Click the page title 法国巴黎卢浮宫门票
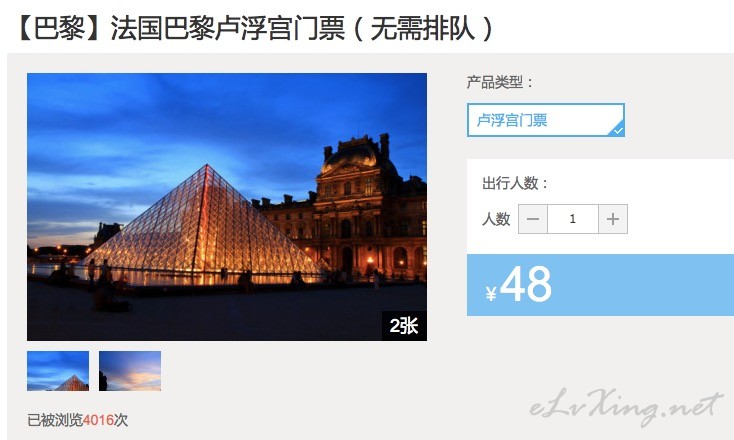This screenshot has height=440, width=734. (x=228, y=28)
